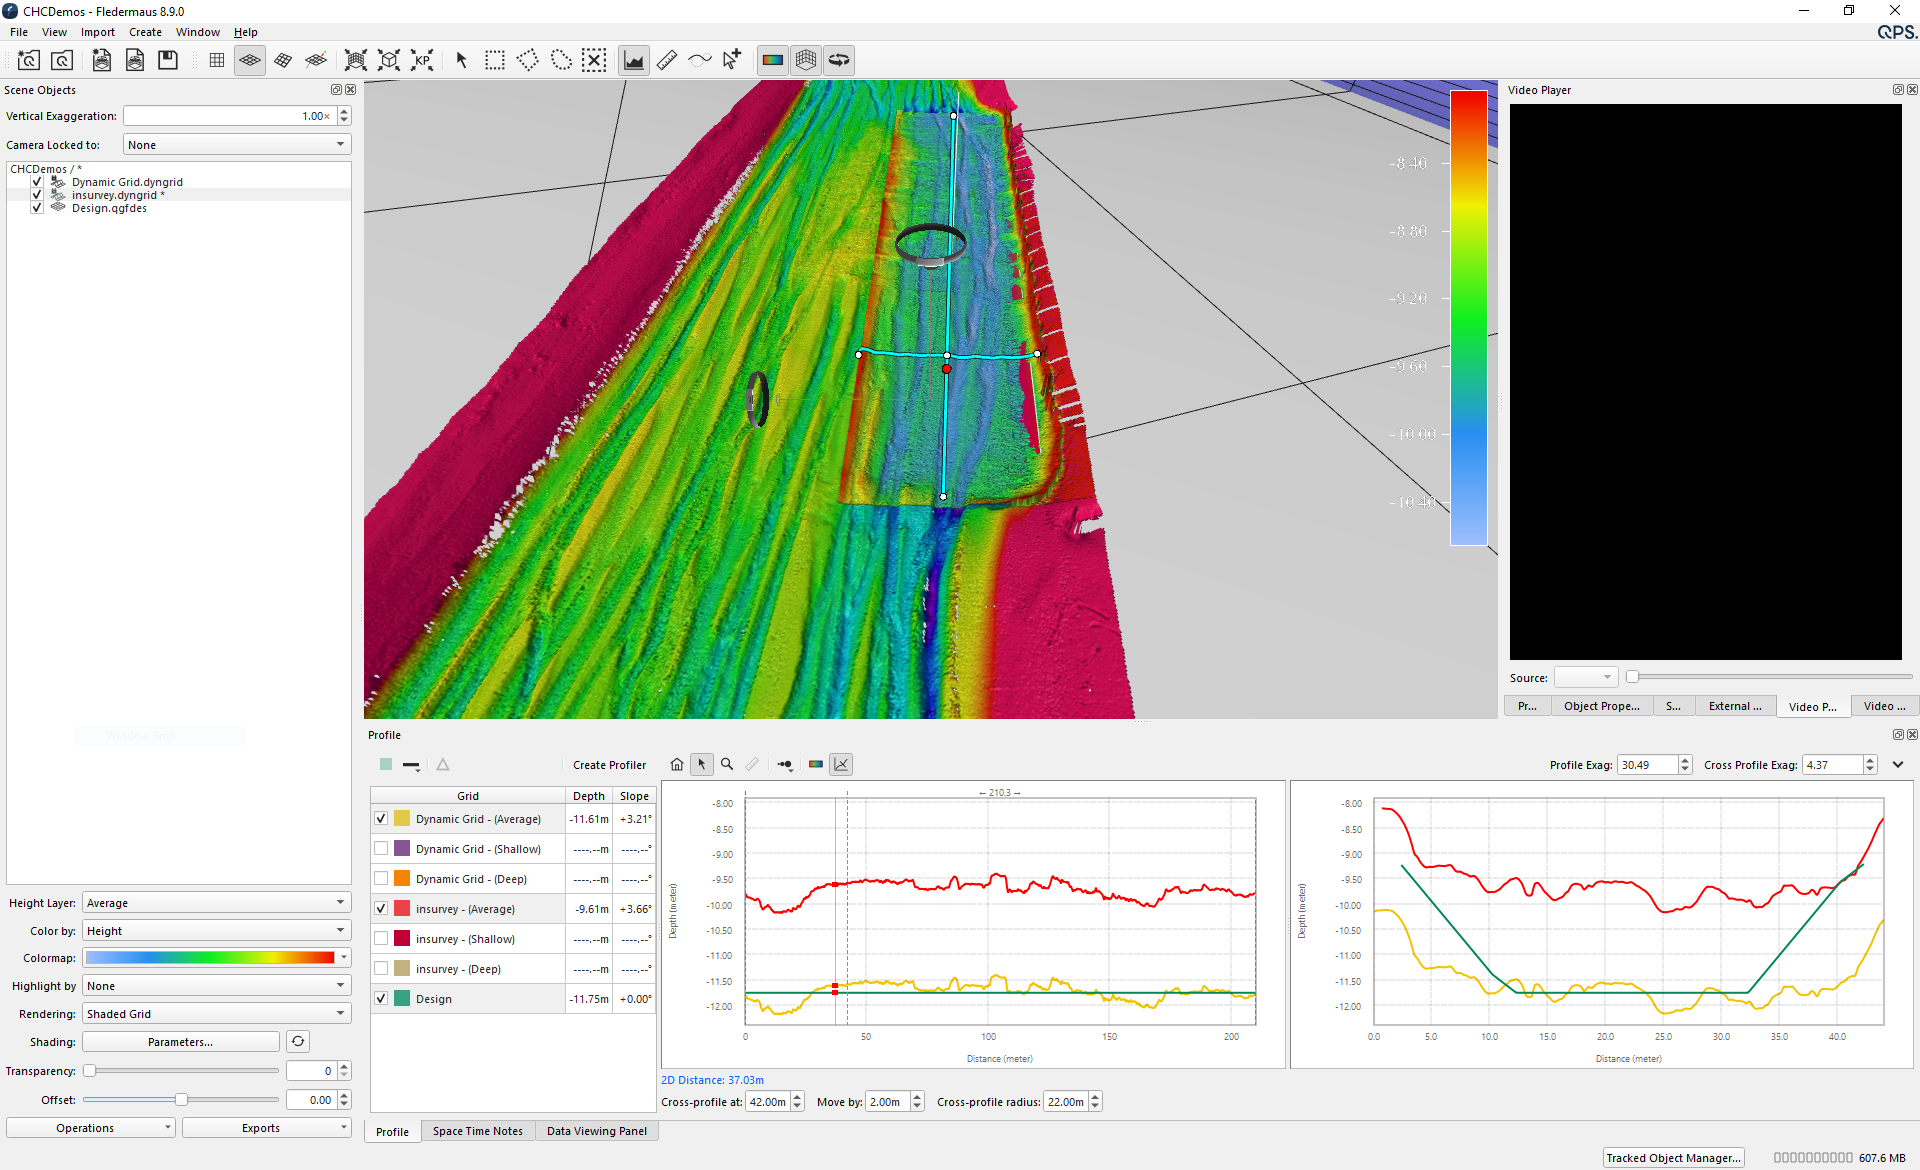Screen dimensions: 1920x1170
Task: Uncheck the Design.qgfdes scene object
Action: tap(37, 208)
